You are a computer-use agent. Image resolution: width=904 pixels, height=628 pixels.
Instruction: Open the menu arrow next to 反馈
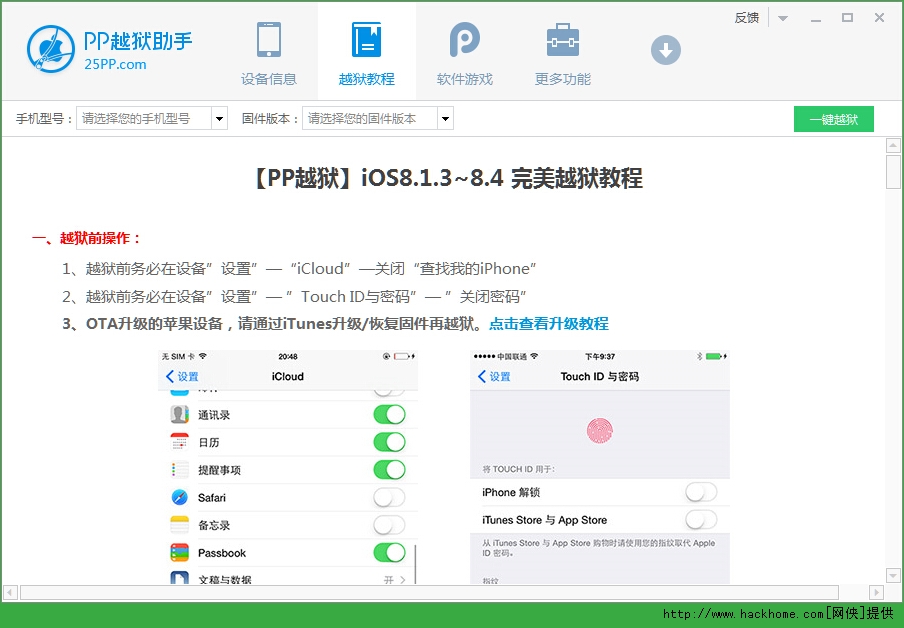coord(782,18)
